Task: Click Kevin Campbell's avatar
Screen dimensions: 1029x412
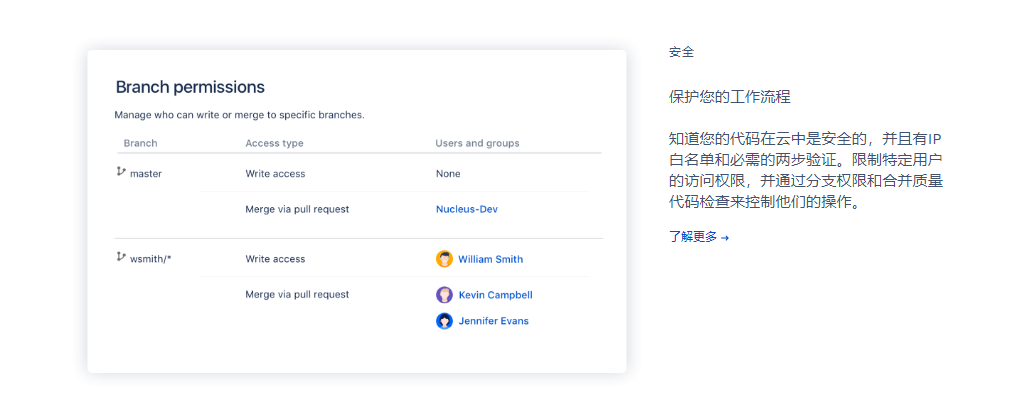Action: tap(444, 295)
